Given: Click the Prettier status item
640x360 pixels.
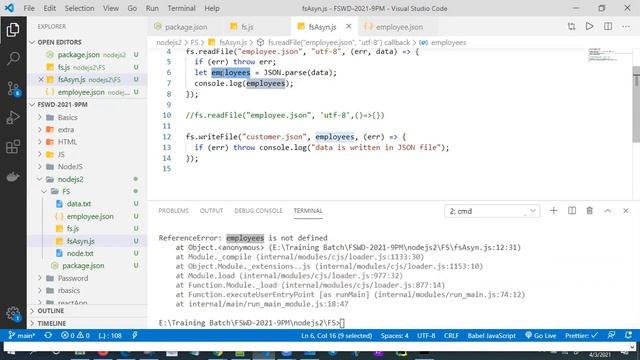Looking at the screenshot, I should [581, 336].
